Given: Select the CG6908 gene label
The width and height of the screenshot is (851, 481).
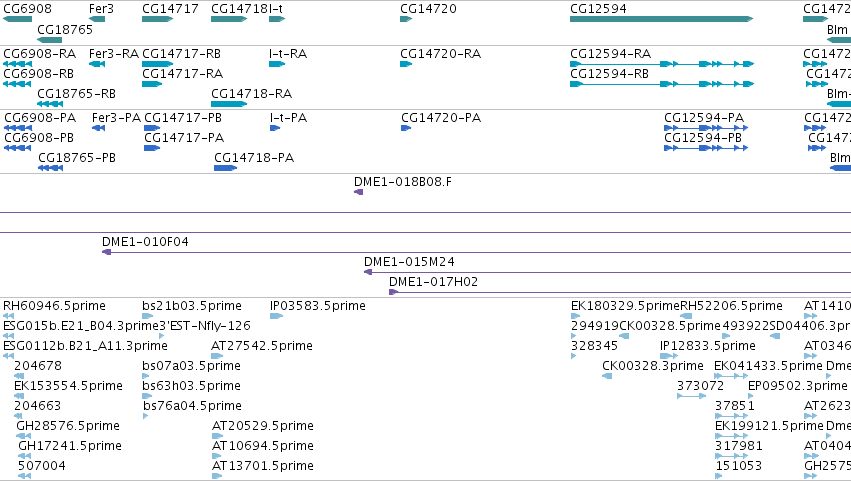Looking at the screenshot, I should click(x=27, y=9).
